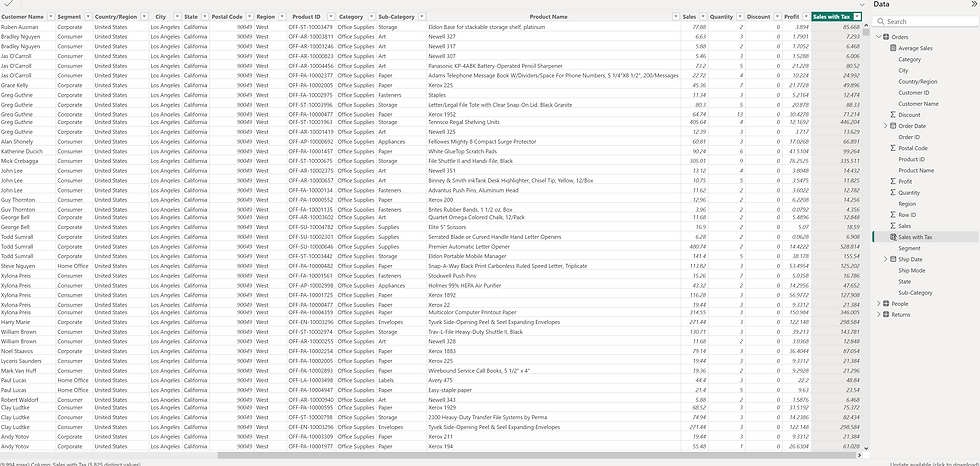Image resolution: width=980 pixels, height=466 pixels.
Task: Open Product Name column filter dropdown
Action: 676,17
